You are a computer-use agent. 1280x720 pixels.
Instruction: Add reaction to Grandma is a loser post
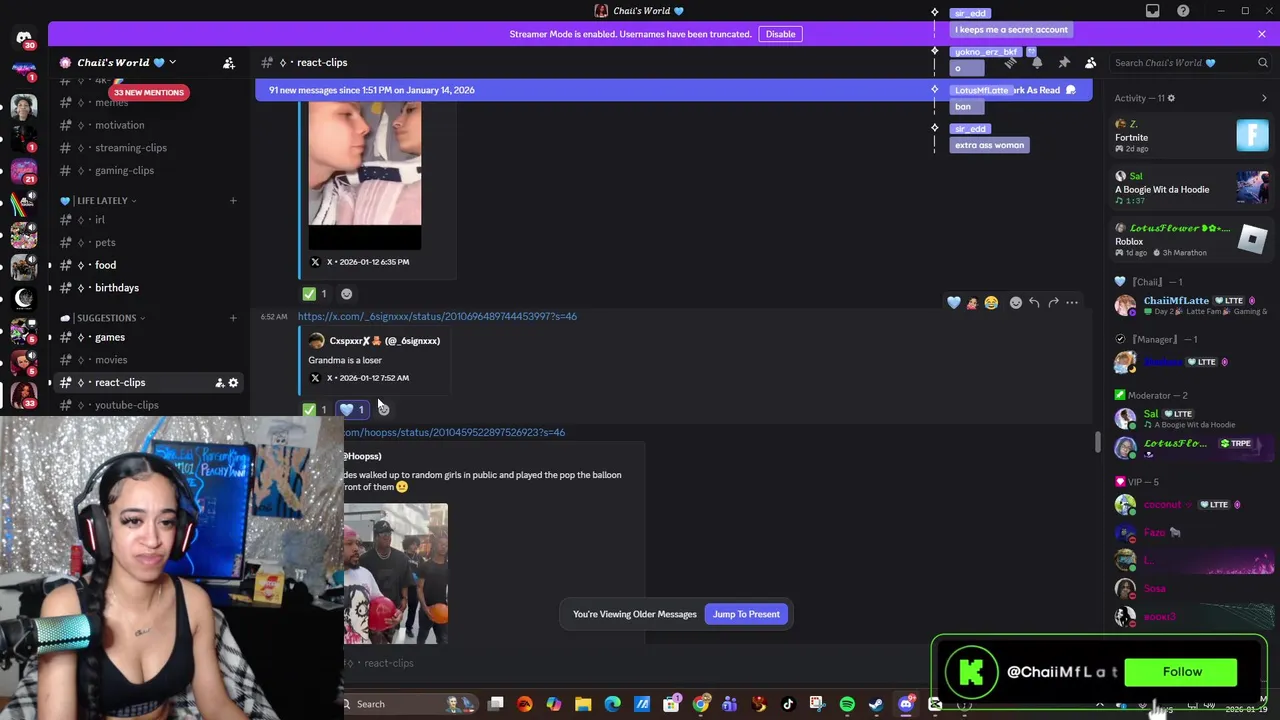tap(383, 409)
